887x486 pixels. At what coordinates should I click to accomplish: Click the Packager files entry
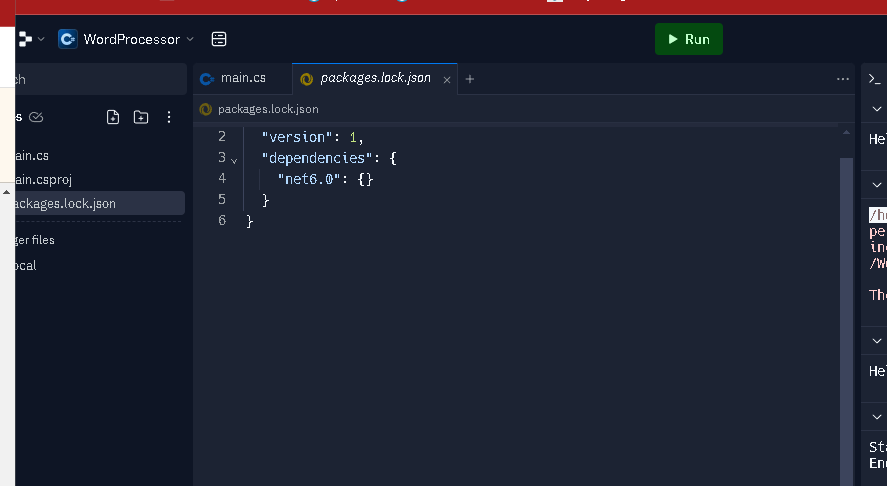[x=35, y=240]
